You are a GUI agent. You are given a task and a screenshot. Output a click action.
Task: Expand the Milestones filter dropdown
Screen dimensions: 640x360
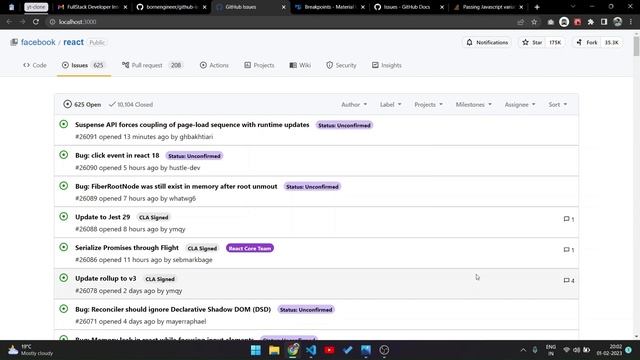473,104
